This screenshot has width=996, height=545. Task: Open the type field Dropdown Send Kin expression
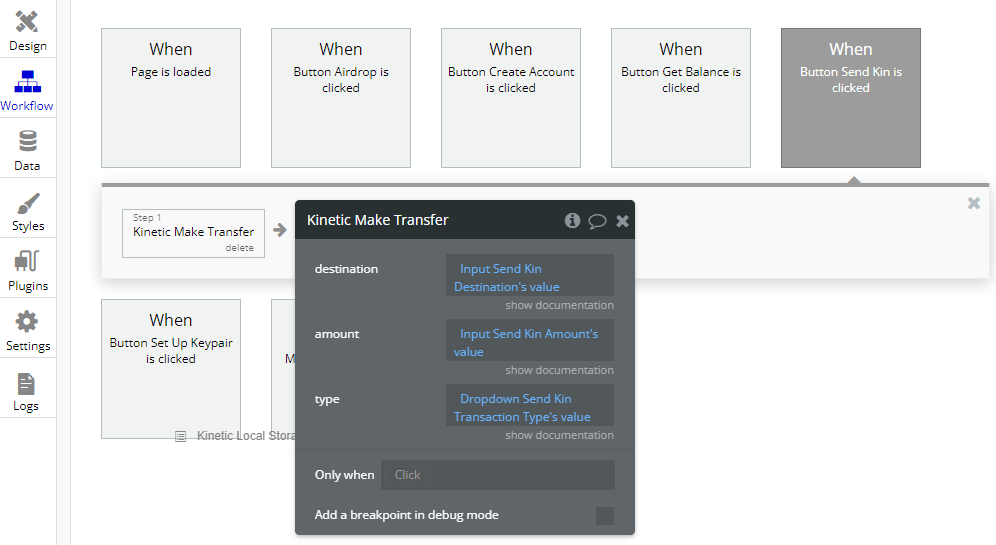click(529, 407)
